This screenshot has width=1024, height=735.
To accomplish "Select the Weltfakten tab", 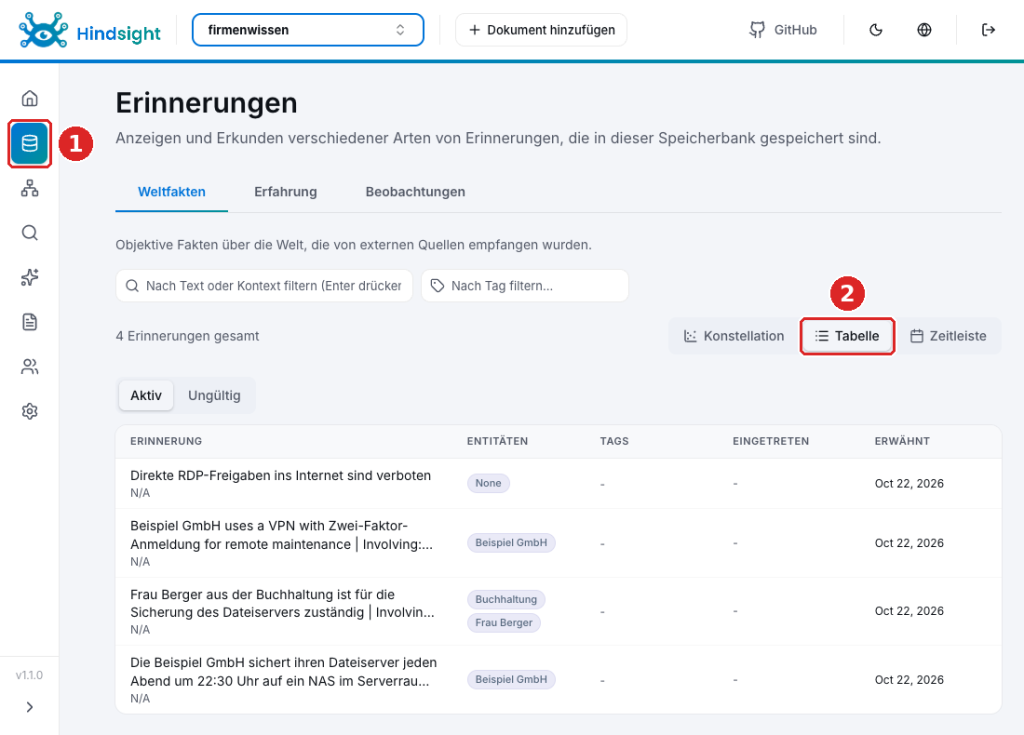I will point(172,192).
